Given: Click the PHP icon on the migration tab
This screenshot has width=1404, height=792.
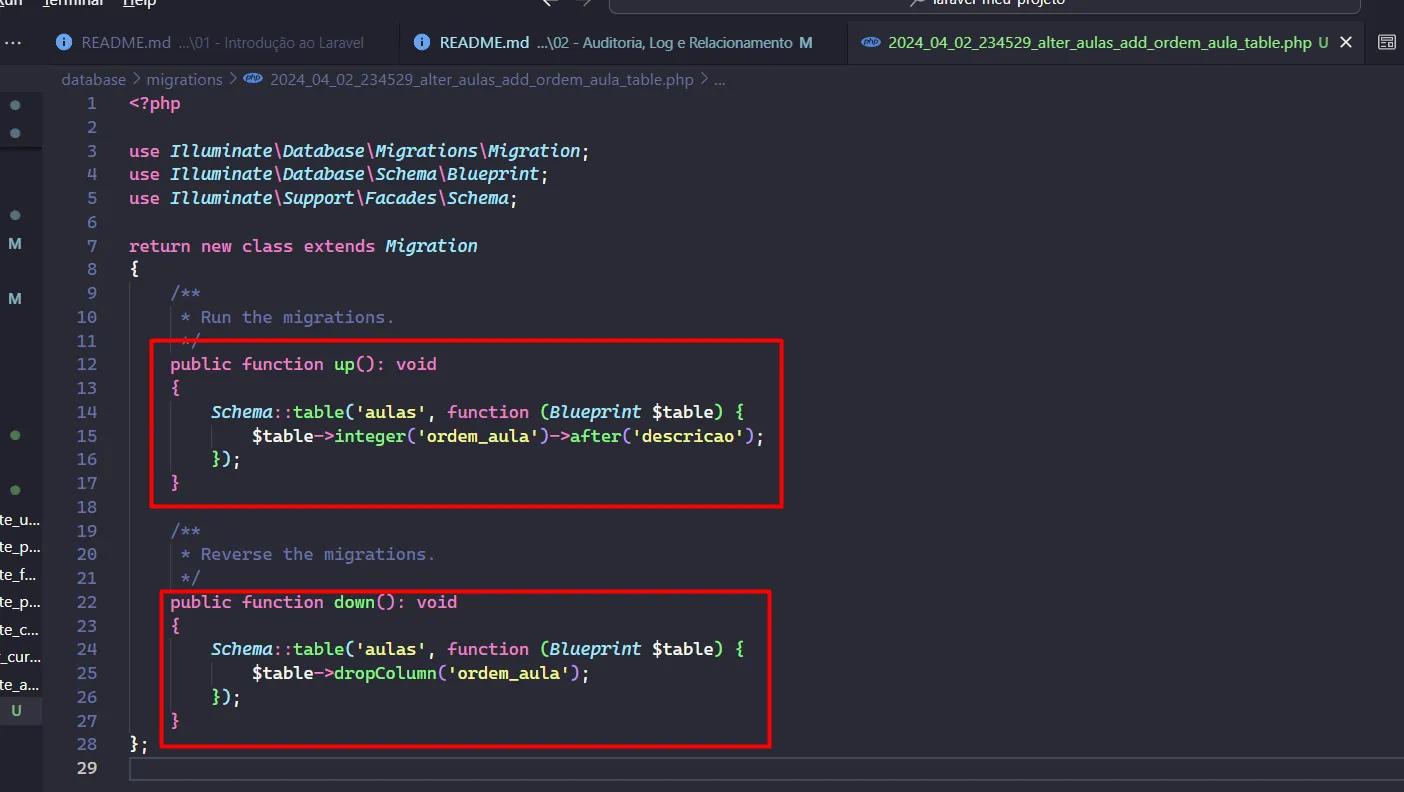Looking at the screenshot, I should click(871, 42).
